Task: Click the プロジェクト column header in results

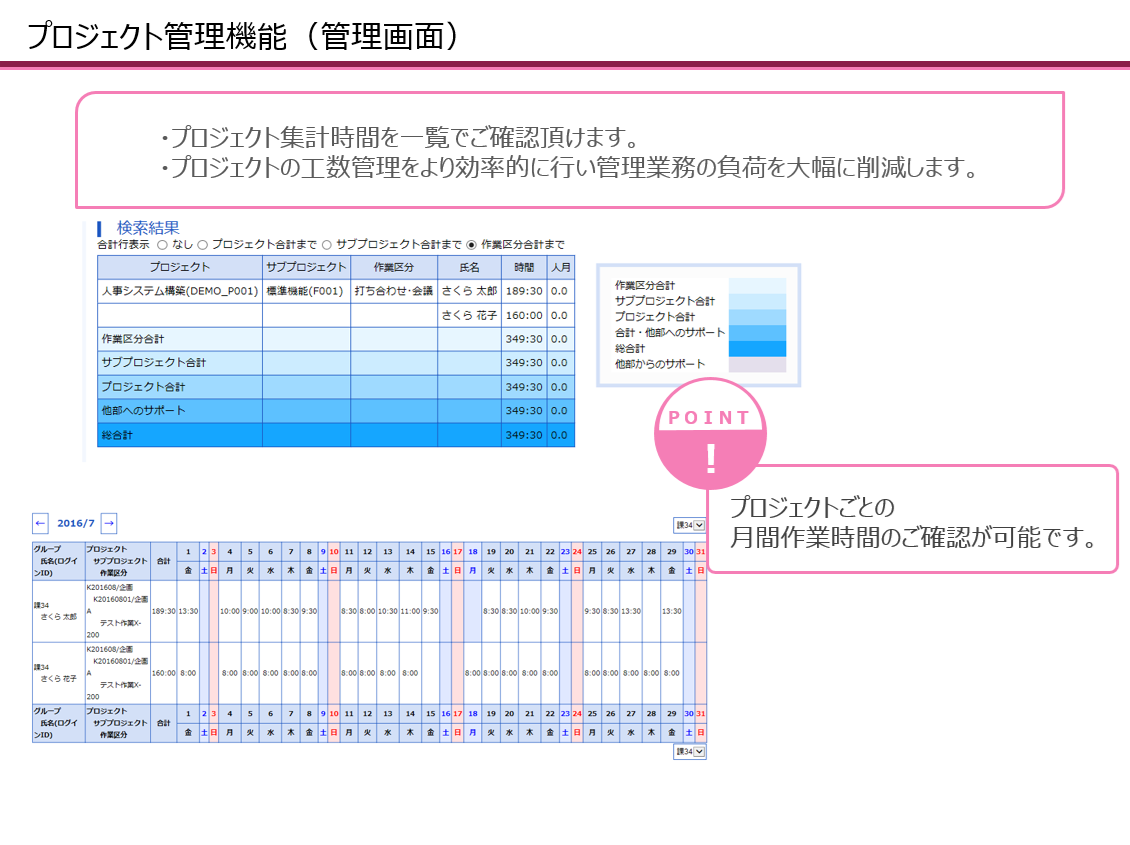Action: (180, 267)
